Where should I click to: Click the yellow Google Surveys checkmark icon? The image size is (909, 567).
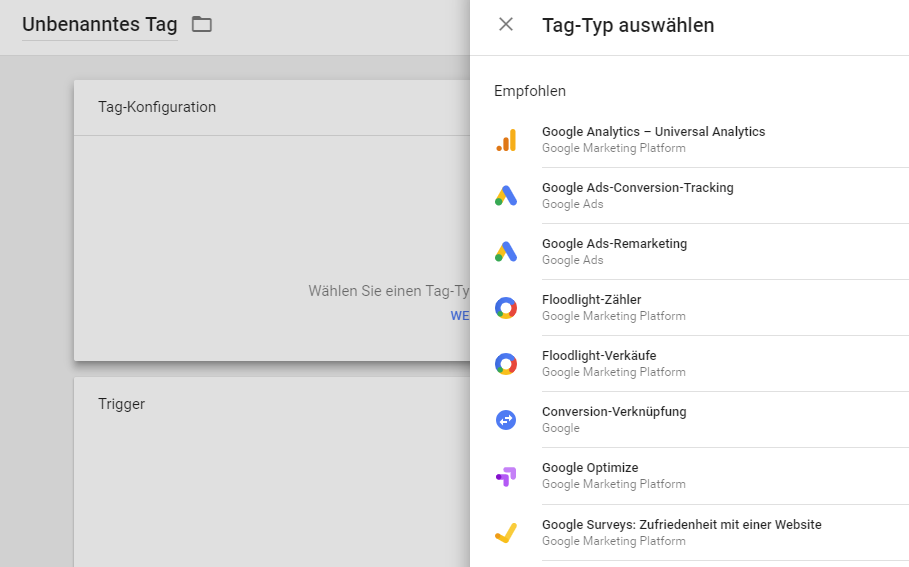(506, 533)
